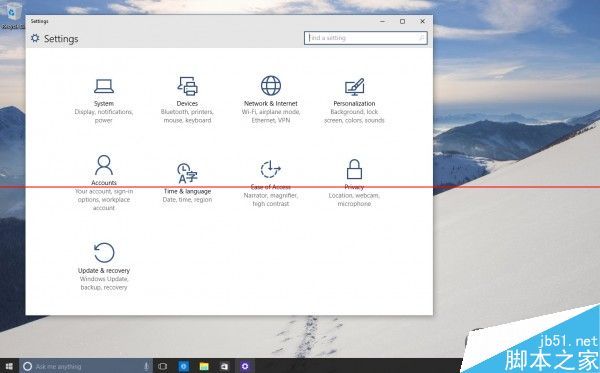Viewport: 600px width, 373px height.
Task: Select the Settings app taskbar icon
Action: (x=245, y=366)
